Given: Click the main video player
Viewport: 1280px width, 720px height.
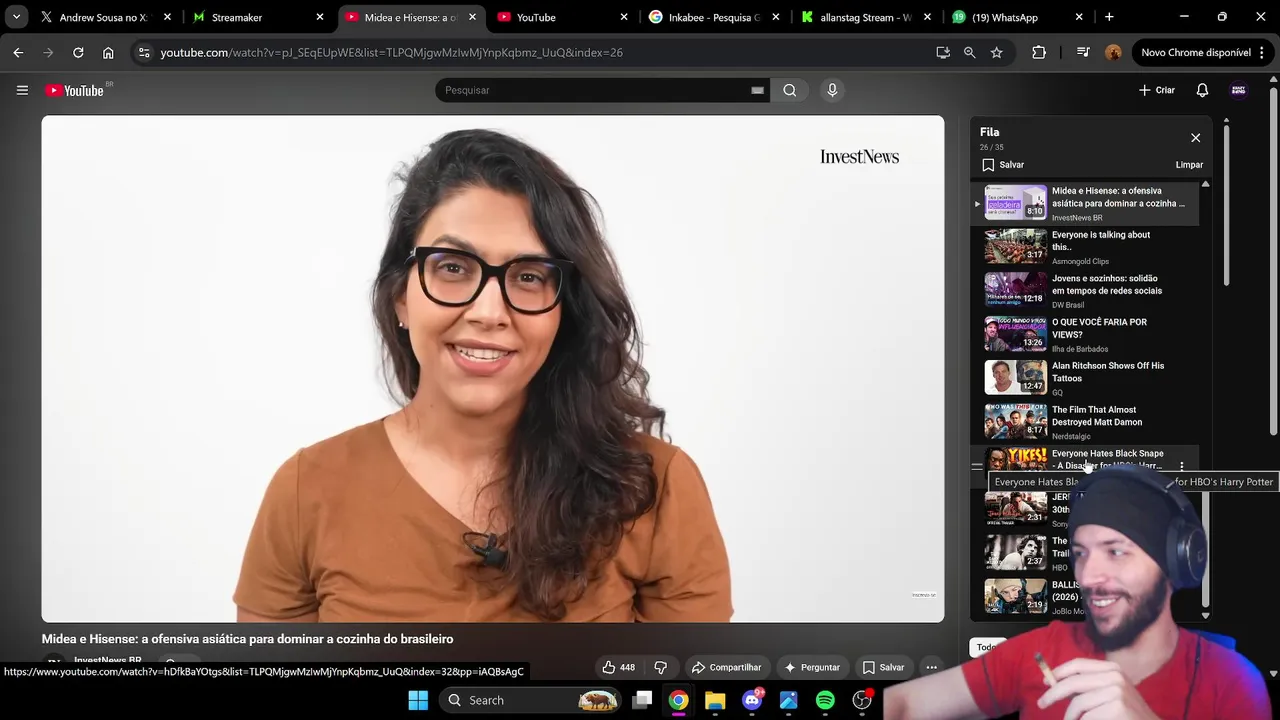Looking at the screenshot, I should pos(492,369).
